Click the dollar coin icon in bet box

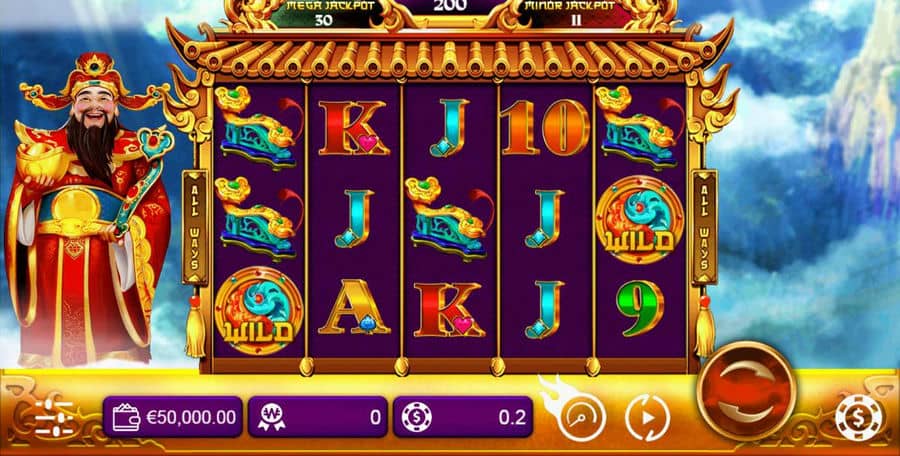click(416, 417)
